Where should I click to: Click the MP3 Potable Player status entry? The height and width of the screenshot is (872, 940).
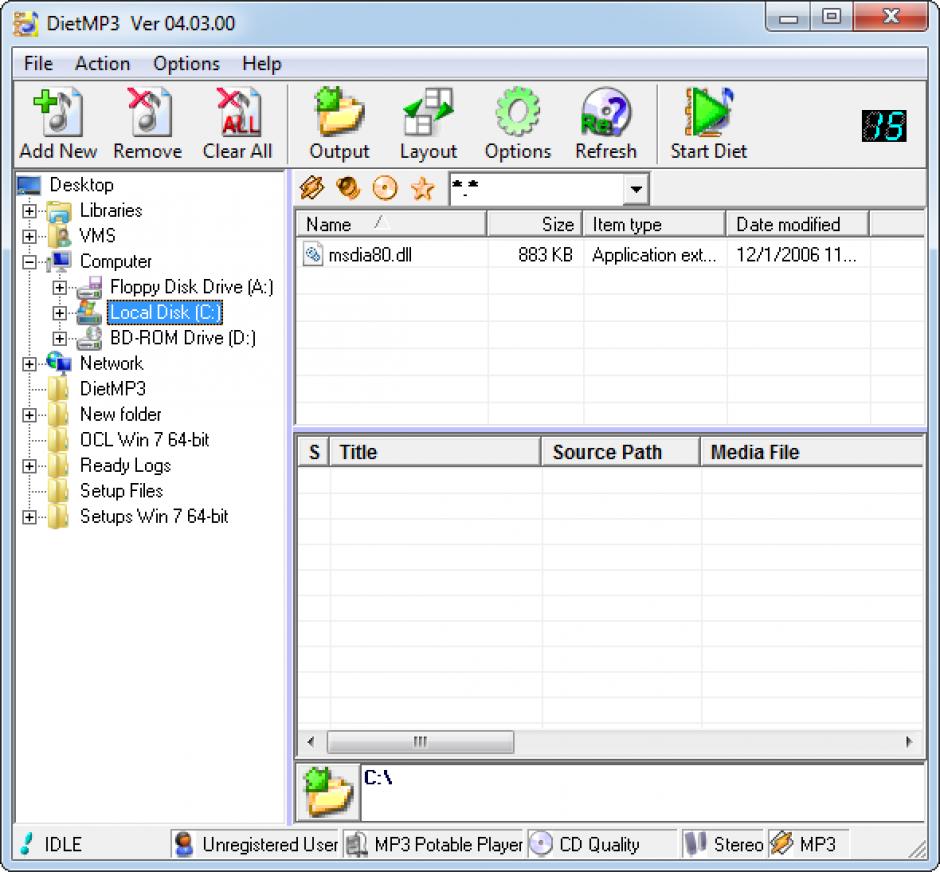click(x=433, y=844)
